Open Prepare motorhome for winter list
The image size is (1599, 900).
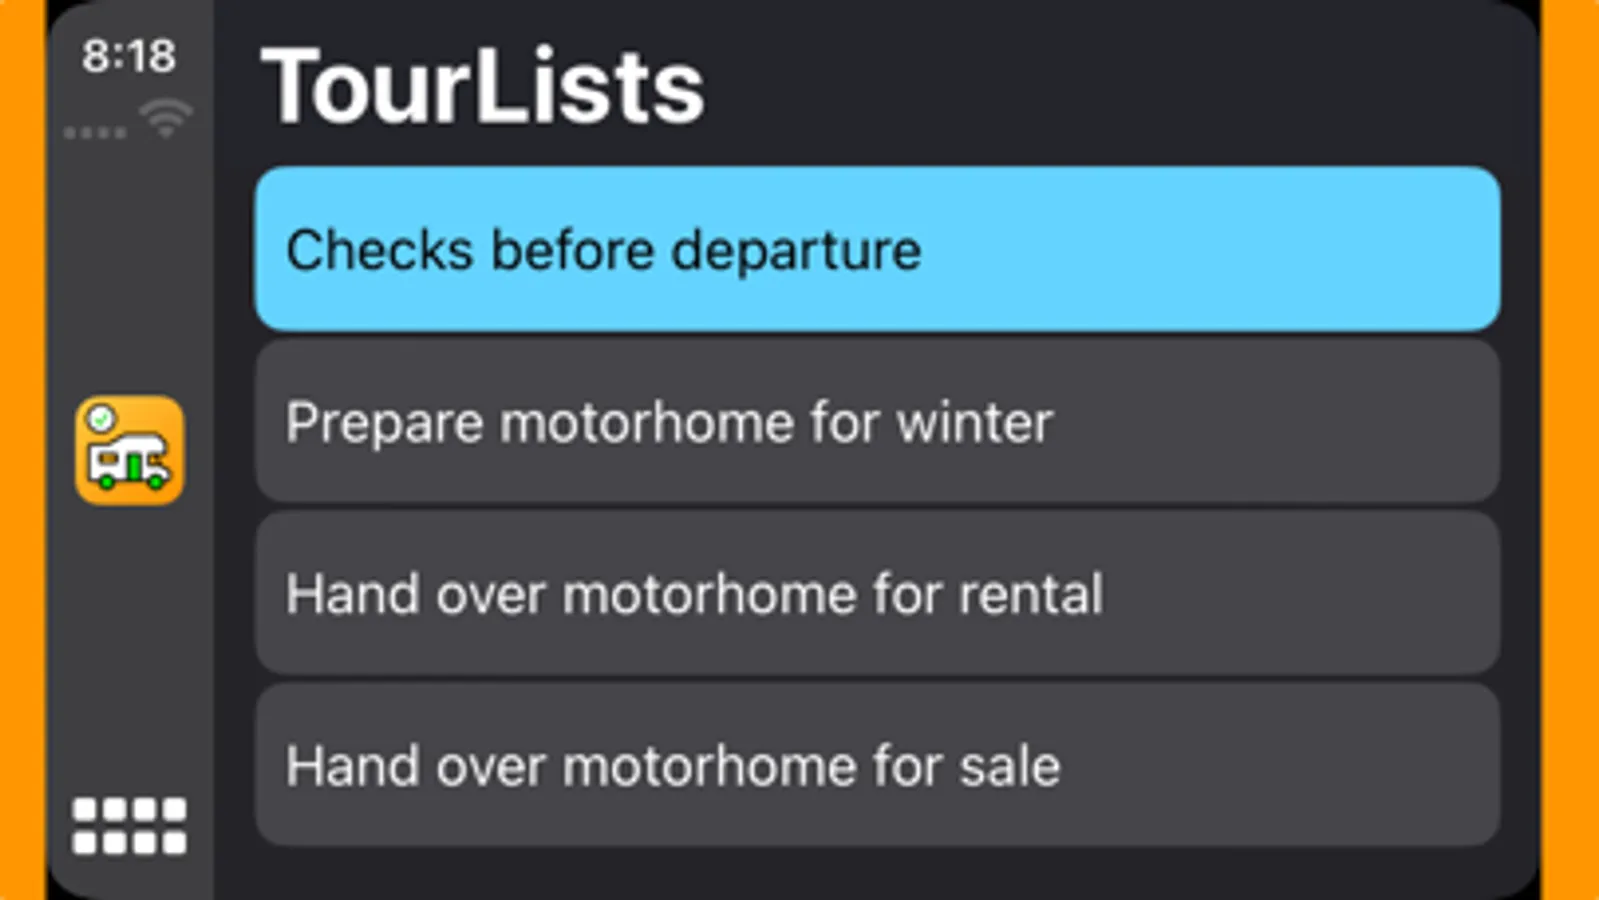coord(877,421)
